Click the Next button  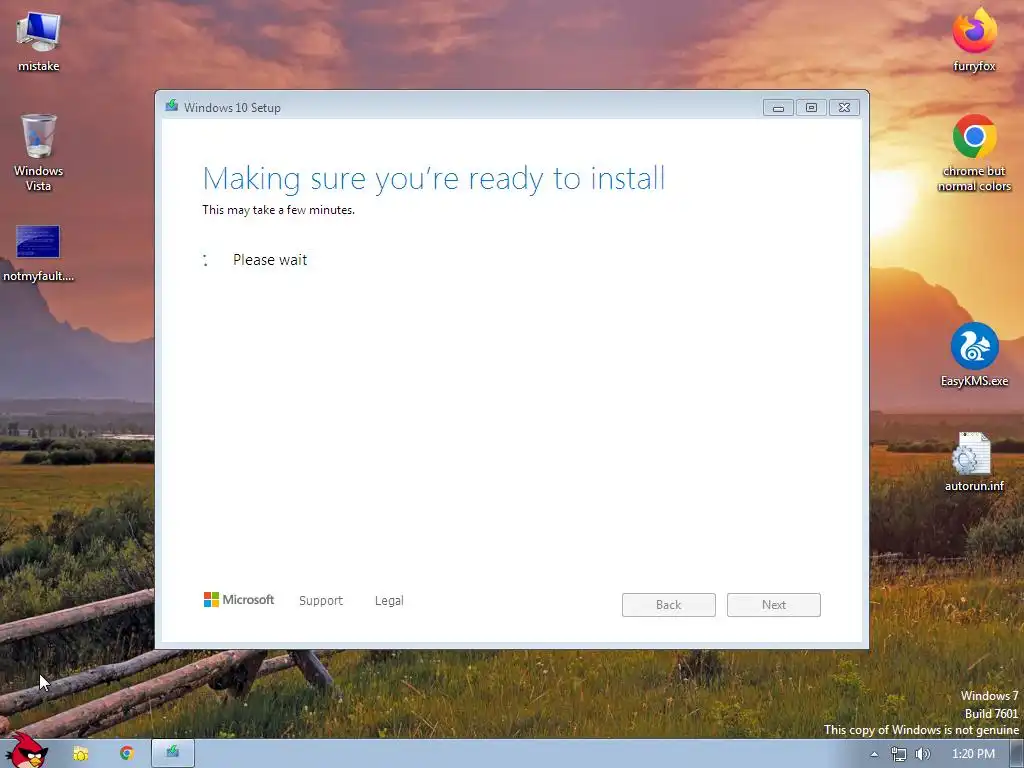[x=774, y=605]
